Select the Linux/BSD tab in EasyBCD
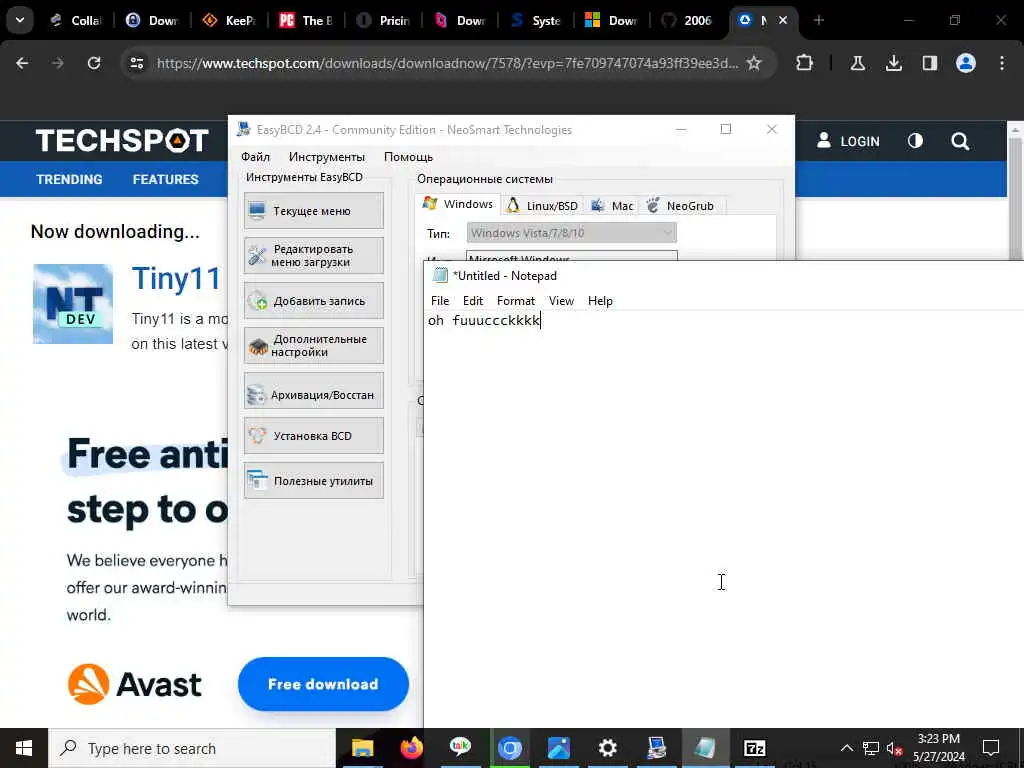The height and width of the screenshot is (768, 1024). [543, 206]
